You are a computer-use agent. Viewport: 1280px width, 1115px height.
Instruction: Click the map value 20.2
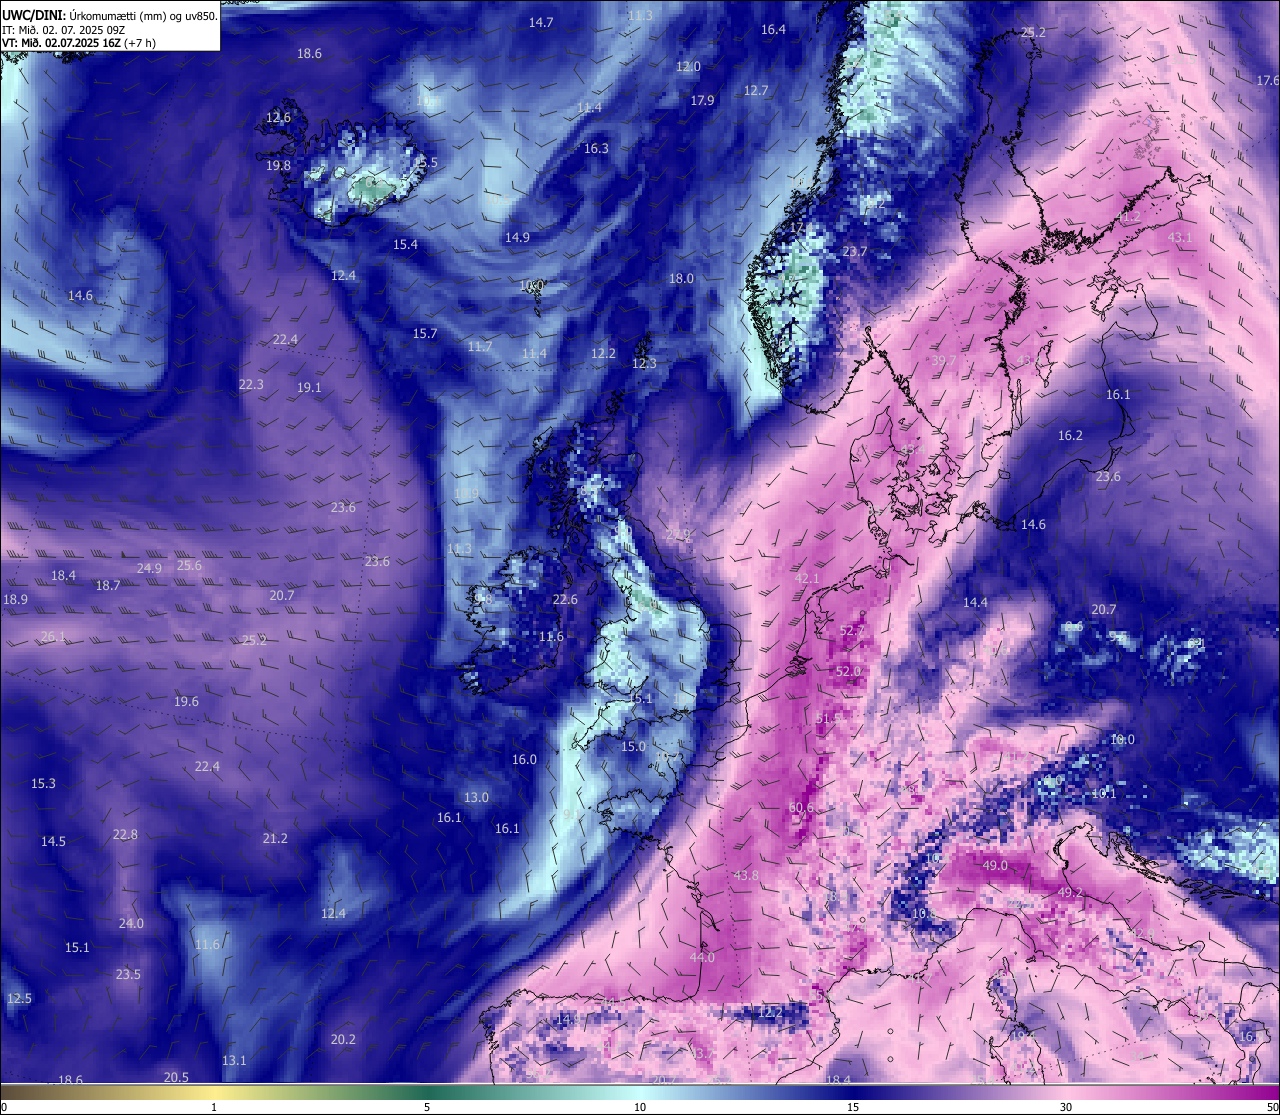click(343, 1040)
